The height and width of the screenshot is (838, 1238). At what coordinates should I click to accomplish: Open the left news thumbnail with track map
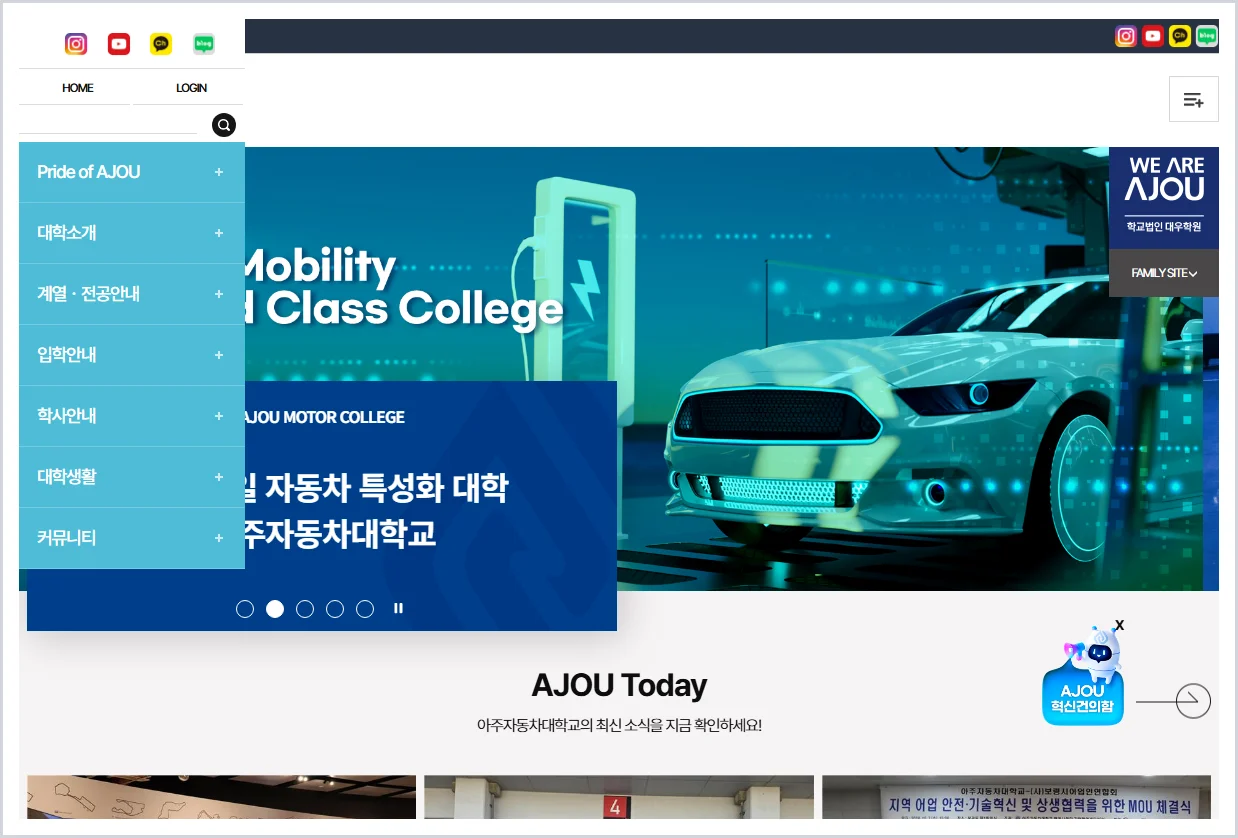[x=221, y=797]
